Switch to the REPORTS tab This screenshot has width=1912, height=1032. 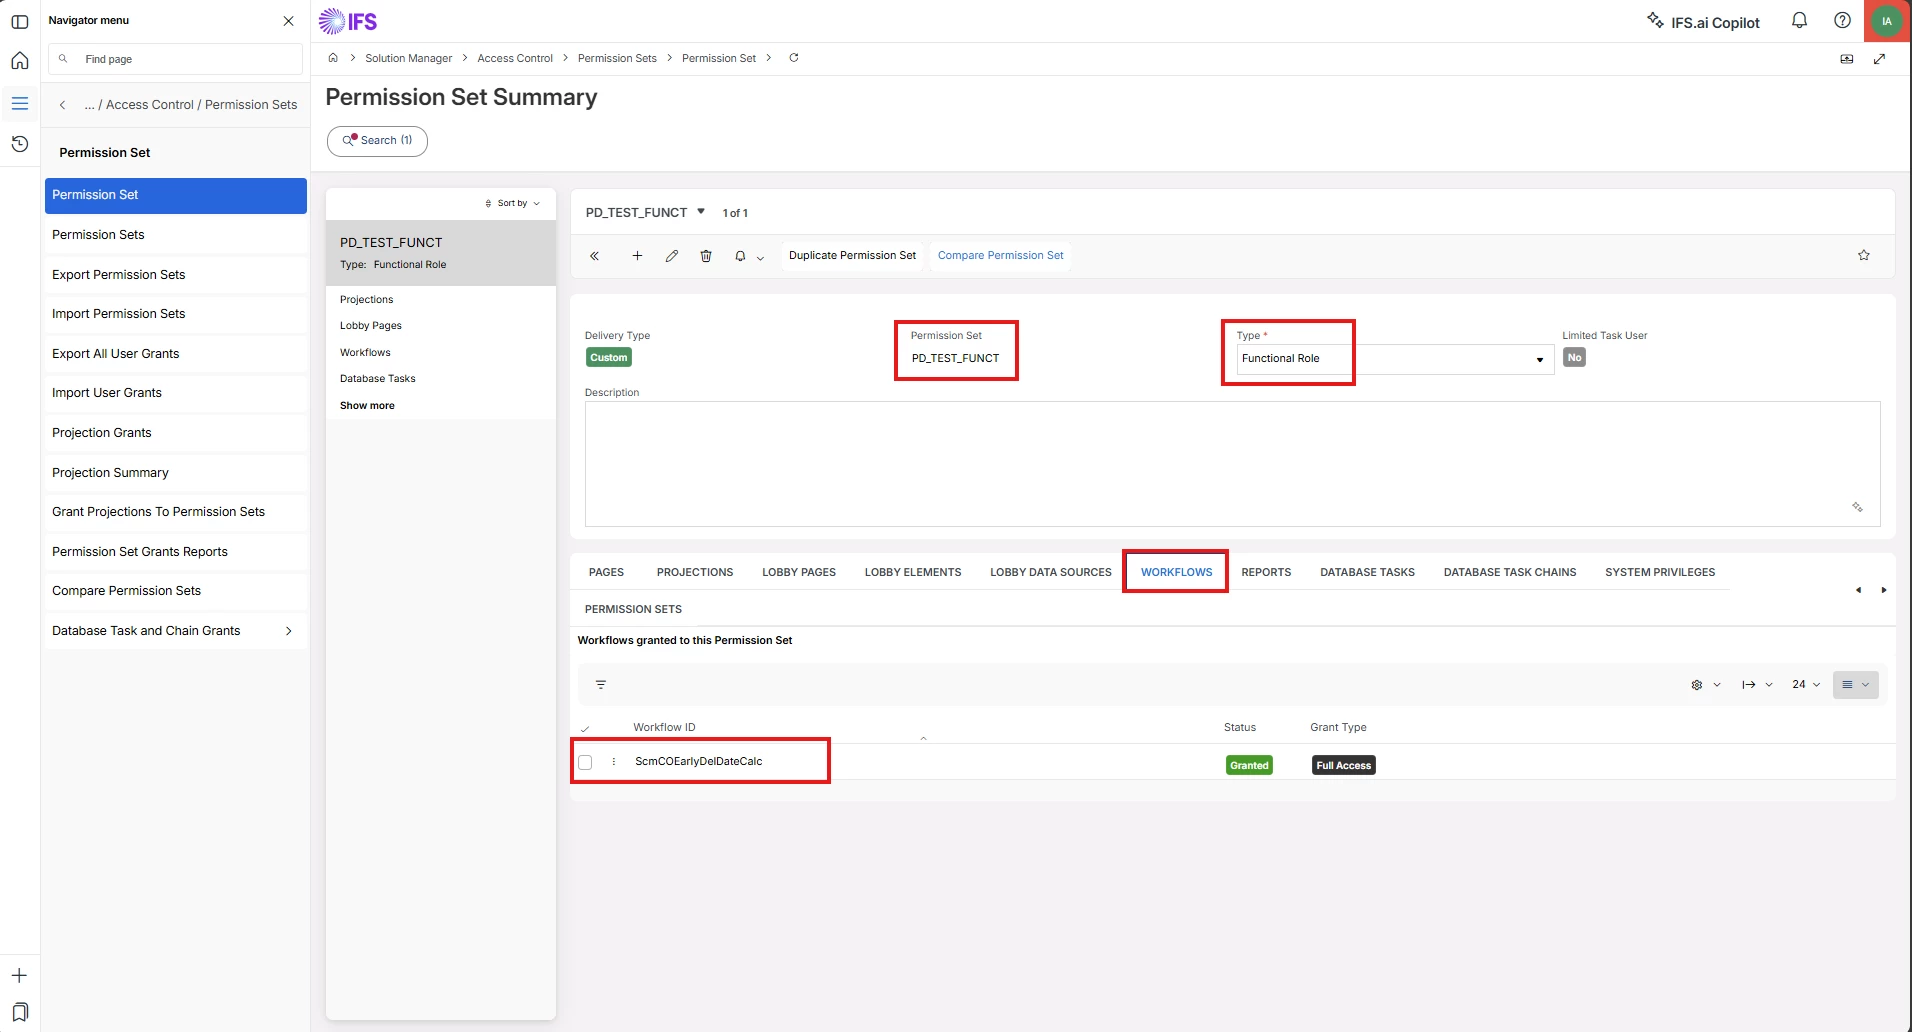1266,573
